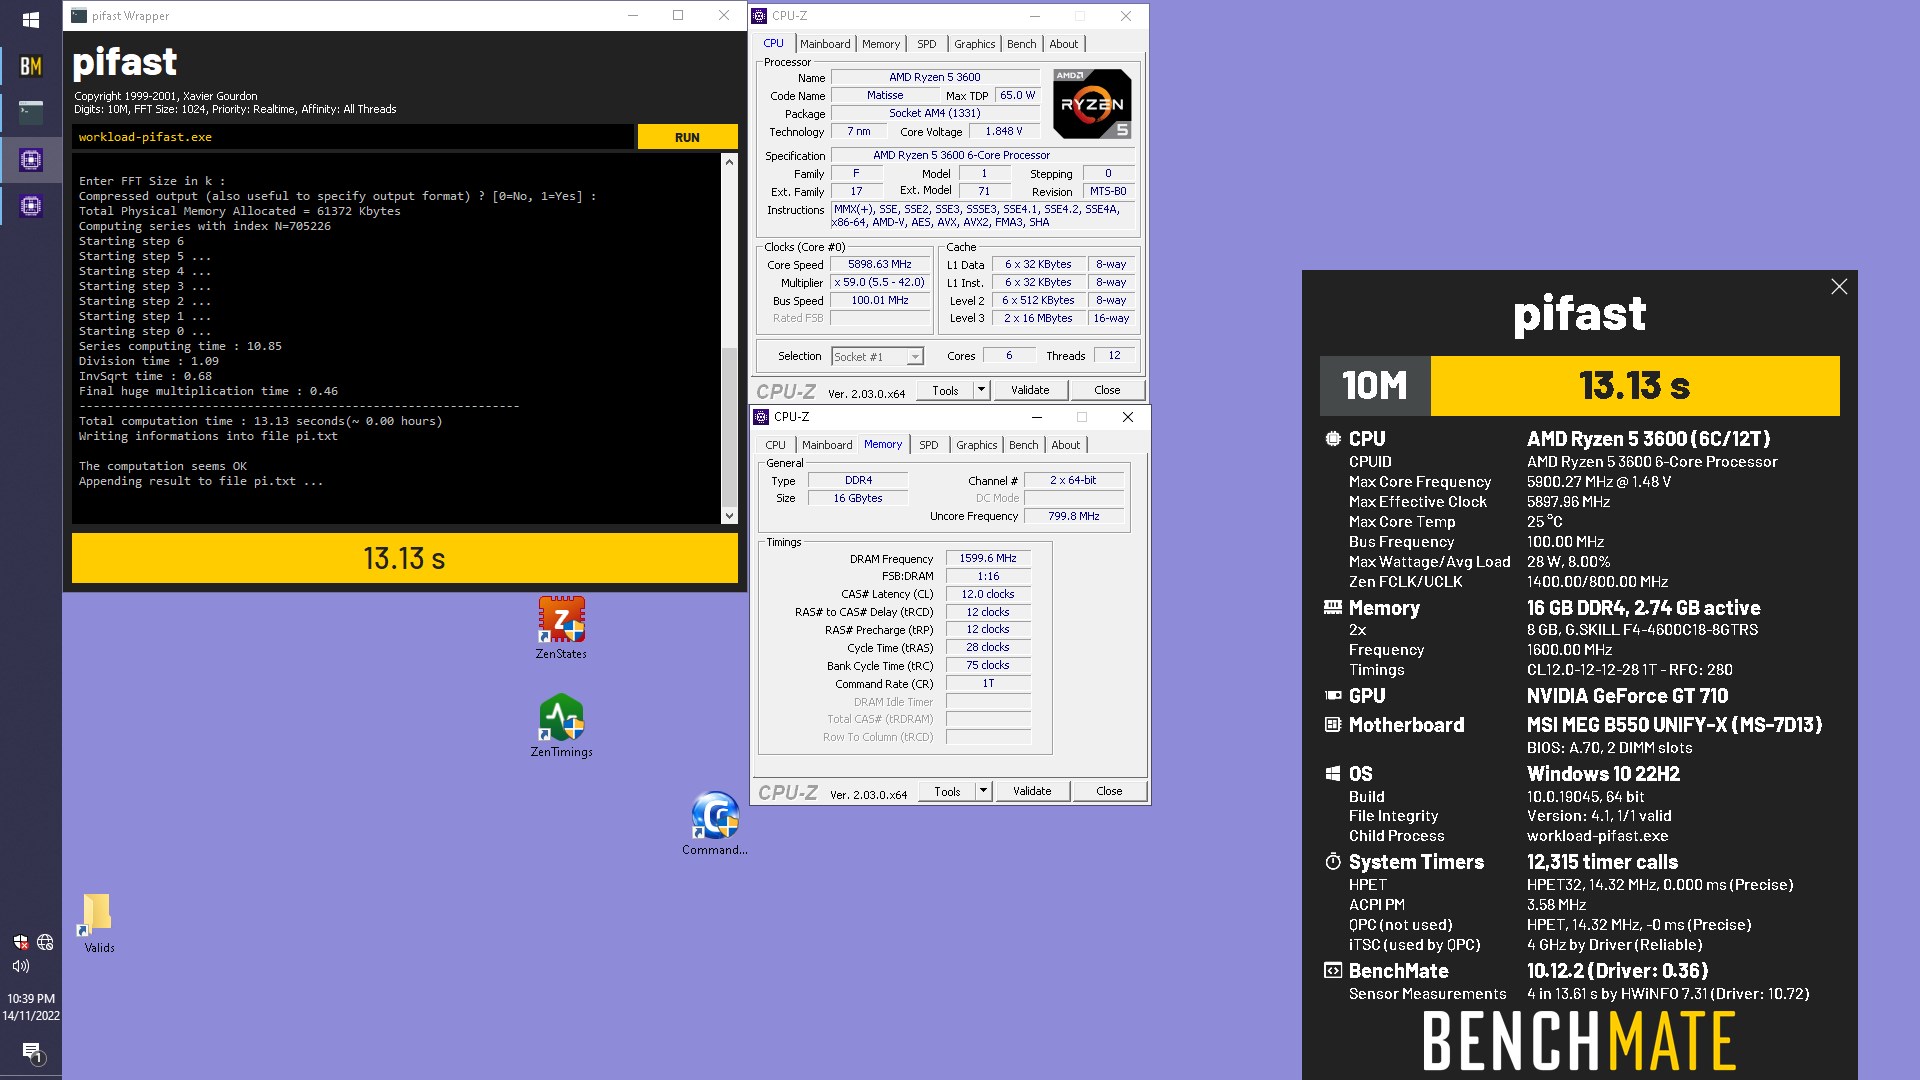The width and height of the screenshot is (1920, 1080).
Task: Expand Tools dropdown arrow in lower CPU-Z
Action: tap(983, 791)
